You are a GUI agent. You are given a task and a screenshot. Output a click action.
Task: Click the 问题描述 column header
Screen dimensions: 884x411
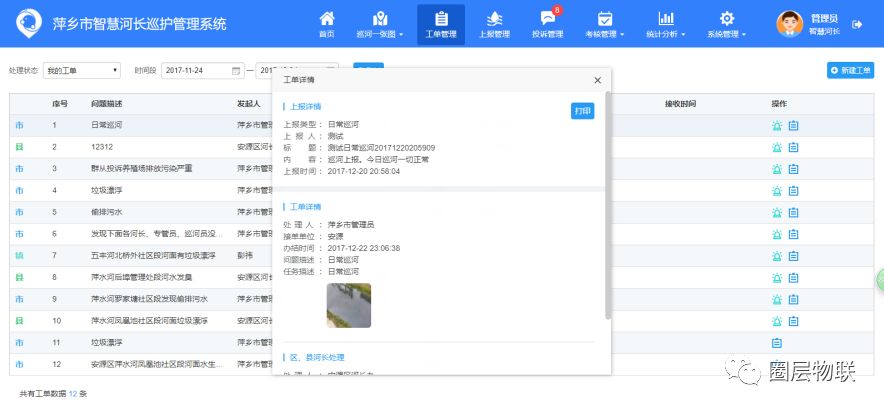pyautogui.click(x=107, y=104)
